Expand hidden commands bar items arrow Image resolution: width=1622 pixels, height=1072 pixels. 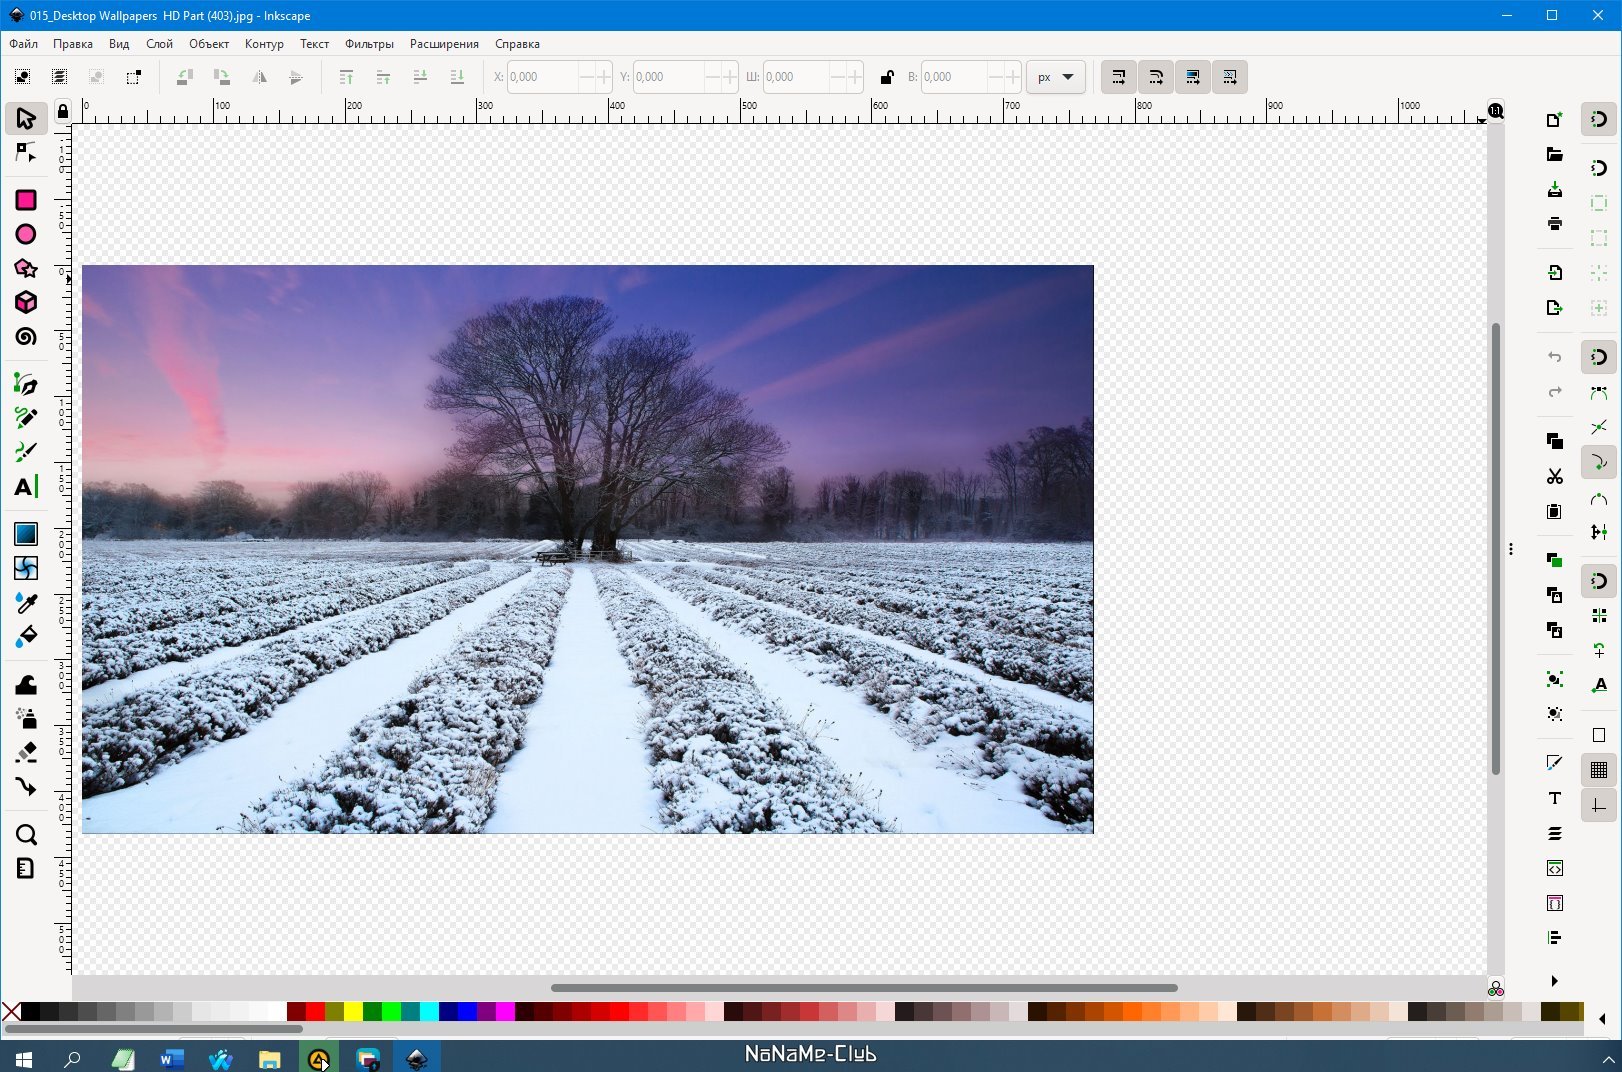[x=1554, y=981]
